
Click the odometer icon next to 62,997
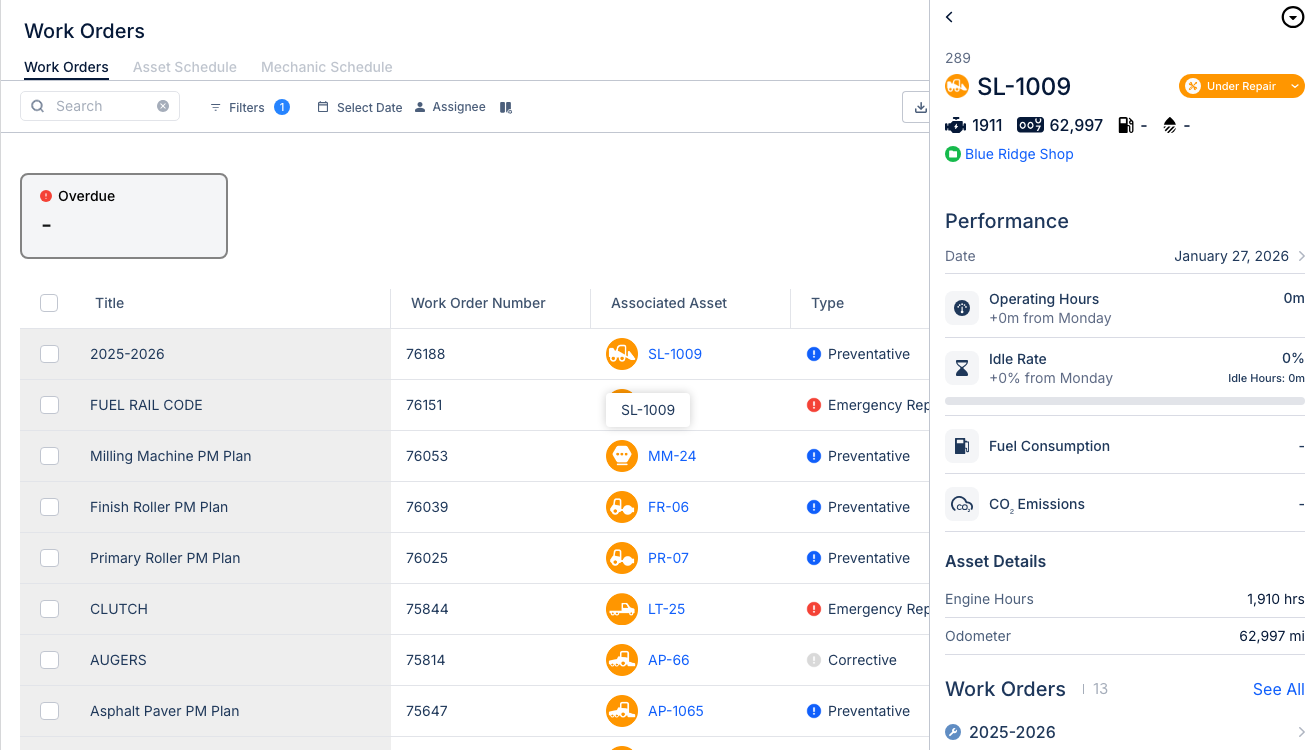tap(1030, 125)
